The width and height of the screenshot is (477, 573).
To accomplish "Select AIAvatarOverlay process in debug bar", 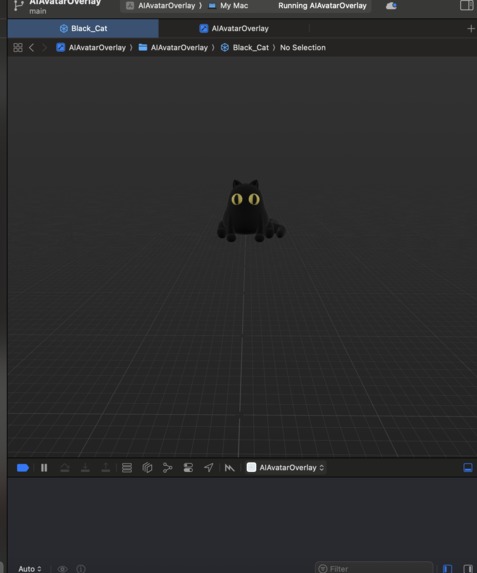I will pos(286,468).
